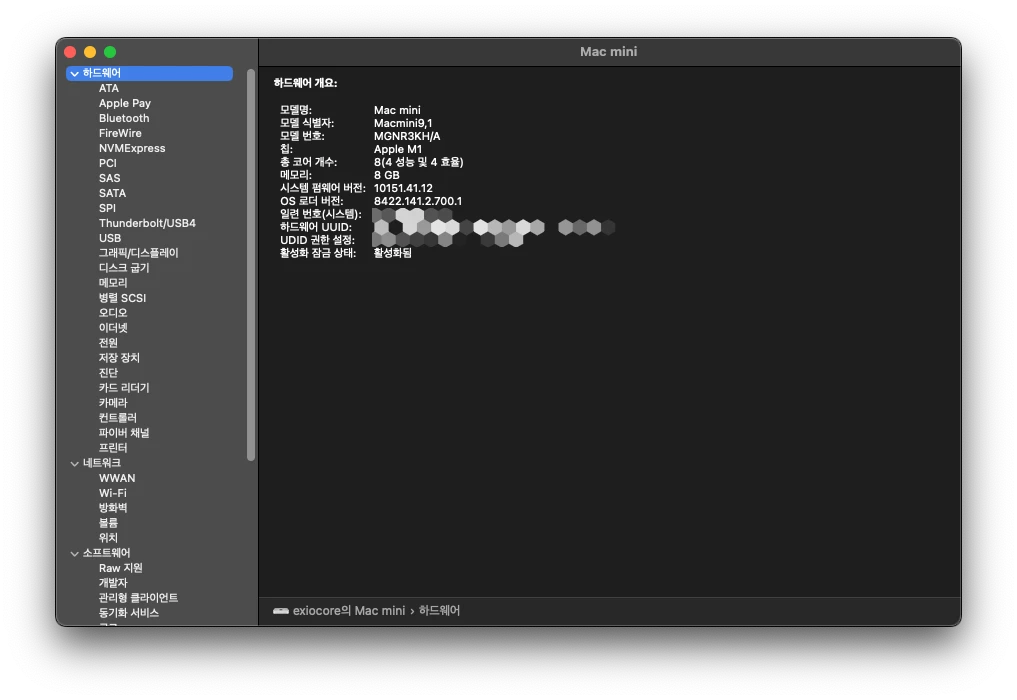Viewport: 1017px width, 700px height.
Task: Click 하드웨어 in the path bar
Action: (439, 611)
